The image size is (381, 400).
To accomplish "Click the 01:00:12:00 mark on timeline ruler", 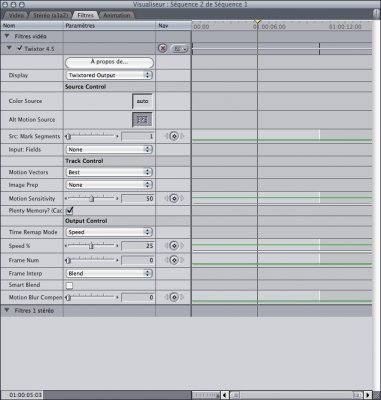I will [x=345, y=27].
